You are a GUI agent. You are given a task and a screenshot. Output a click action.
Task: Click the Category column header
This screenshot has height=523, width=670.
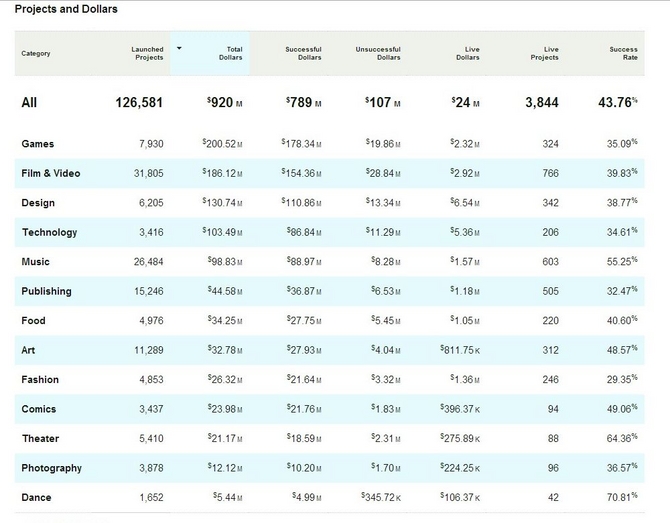click(x=36, y=53)
